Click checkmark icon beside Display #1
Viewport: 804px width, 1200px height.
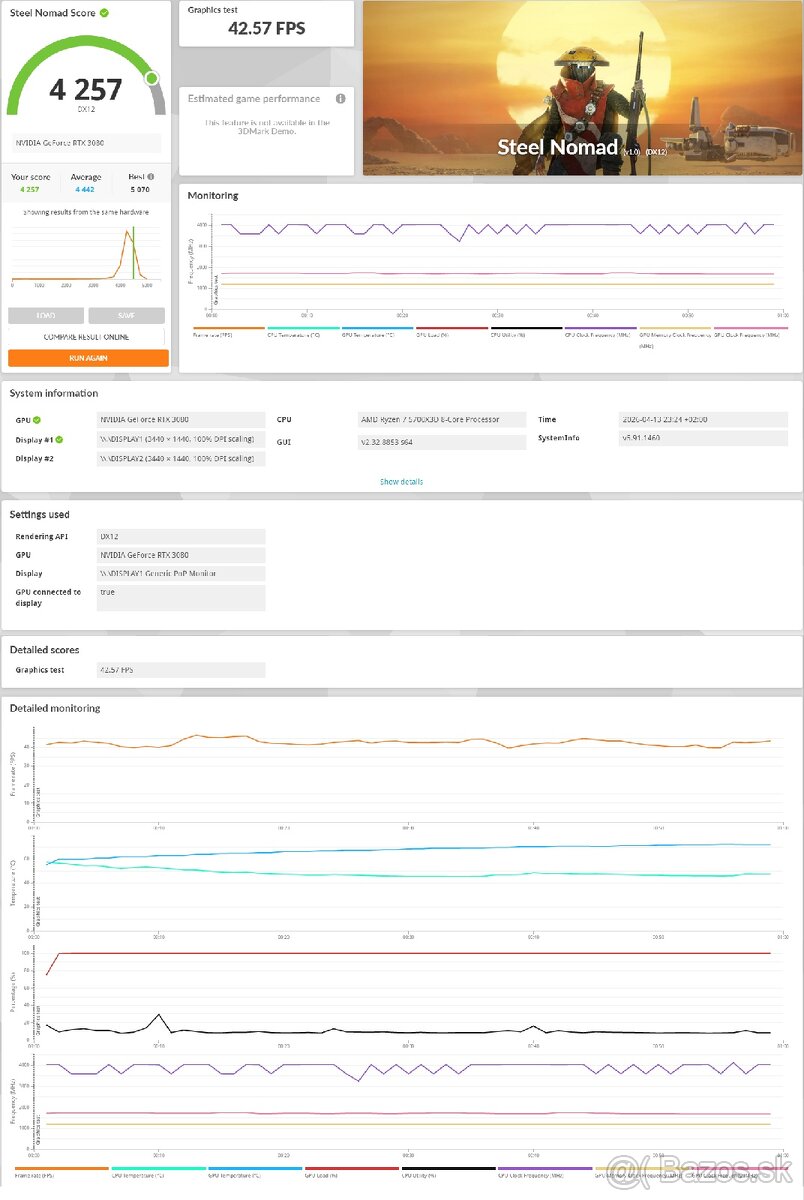(57, 438)
